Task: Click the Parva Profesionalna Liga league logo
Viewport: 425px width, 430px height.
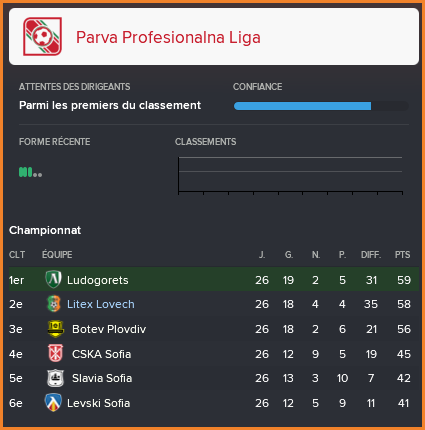Action: coord(42,36)
